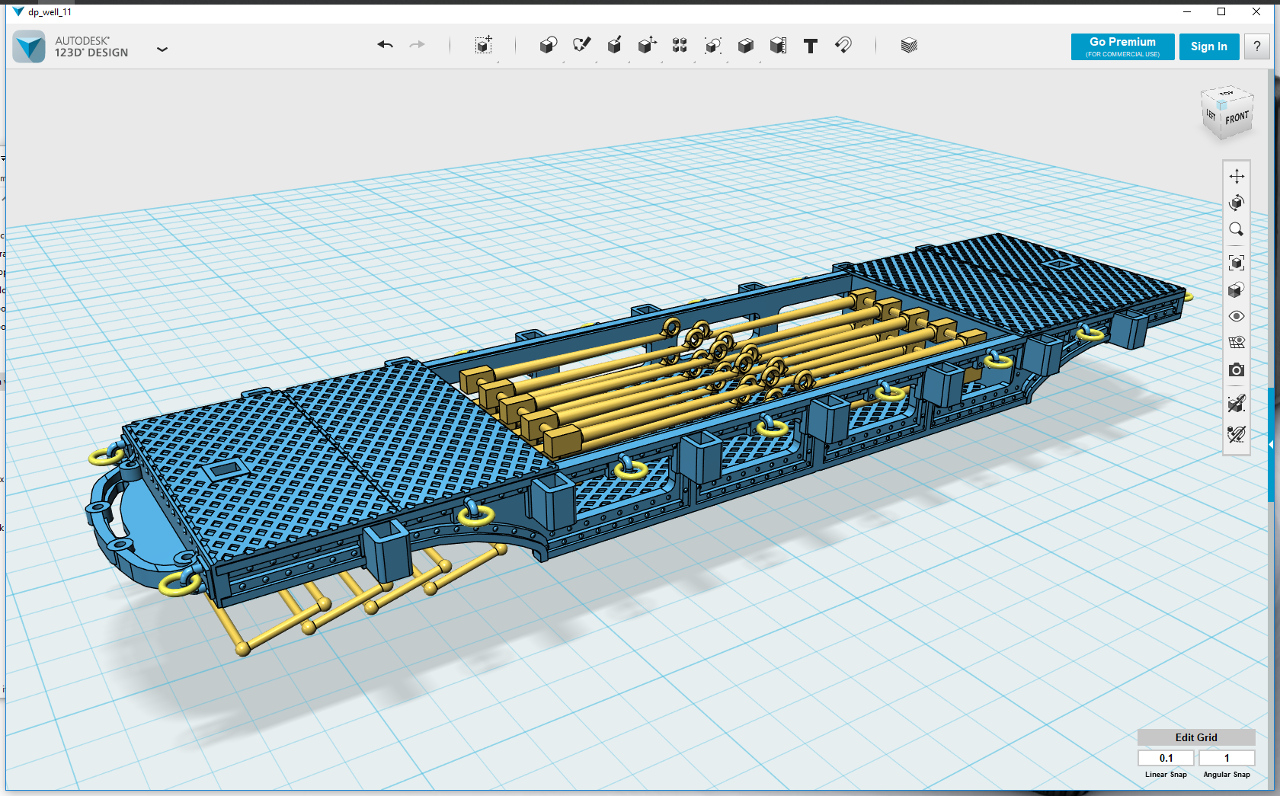Open the Modify tools menu
Screen dimensions: 1280x796
coord(648,45)
